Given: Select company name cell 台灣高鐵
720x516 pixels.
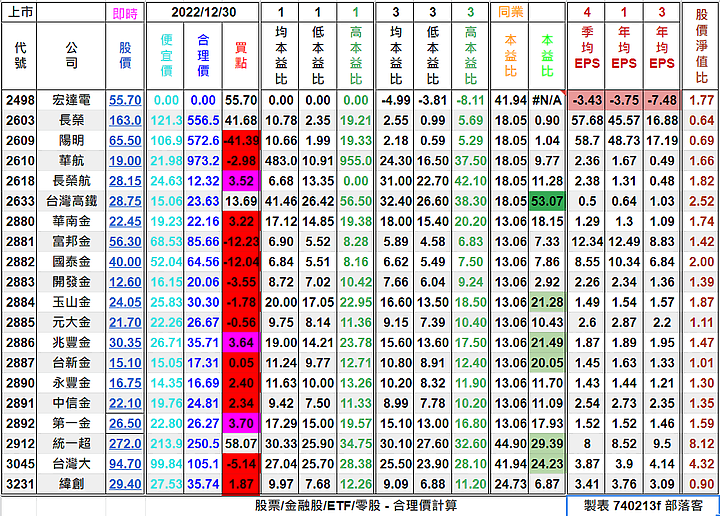Looking at the screenshot, I should (71, 201).
